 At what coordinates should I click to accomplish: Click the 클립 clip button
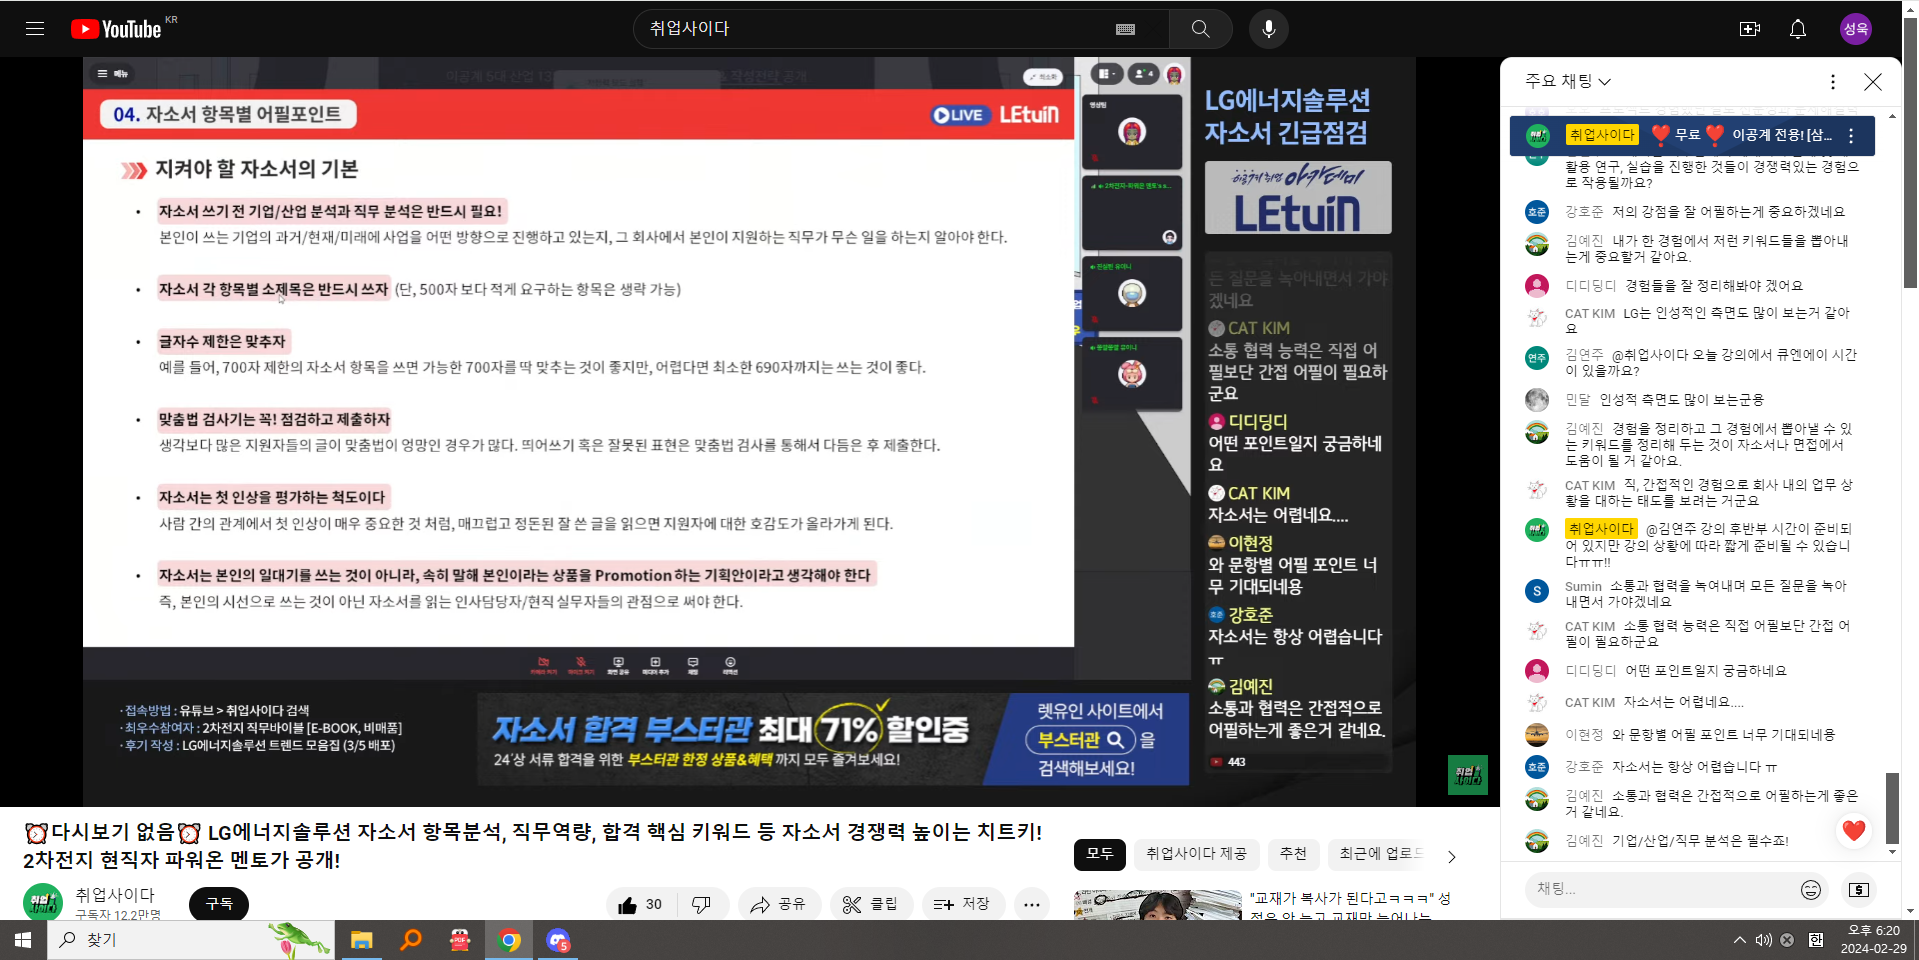point(870,904)
